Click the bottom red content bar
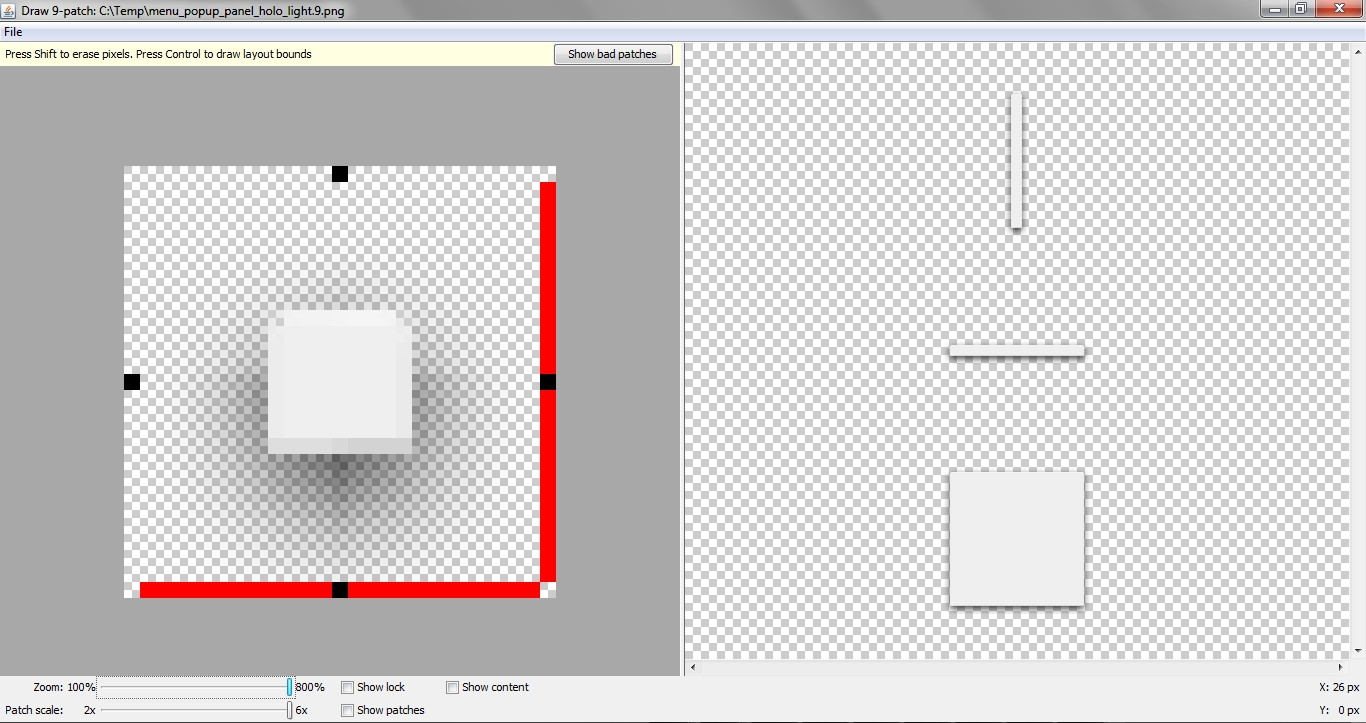 (340, 590)
